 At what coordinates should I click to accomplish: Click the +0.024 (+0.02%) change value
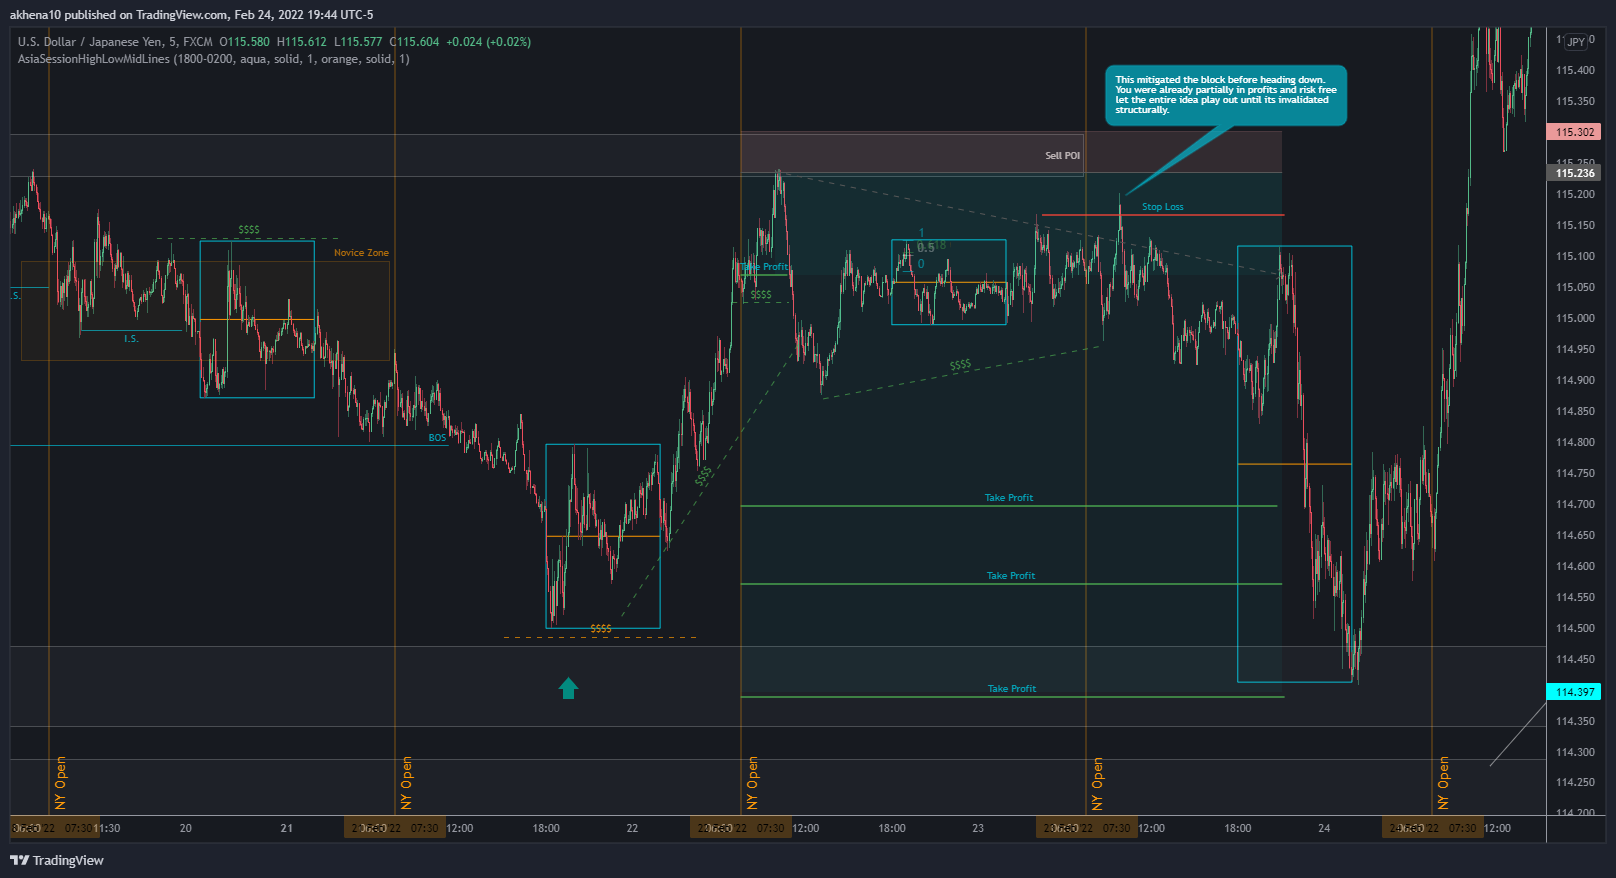click(x=488, y=42)
